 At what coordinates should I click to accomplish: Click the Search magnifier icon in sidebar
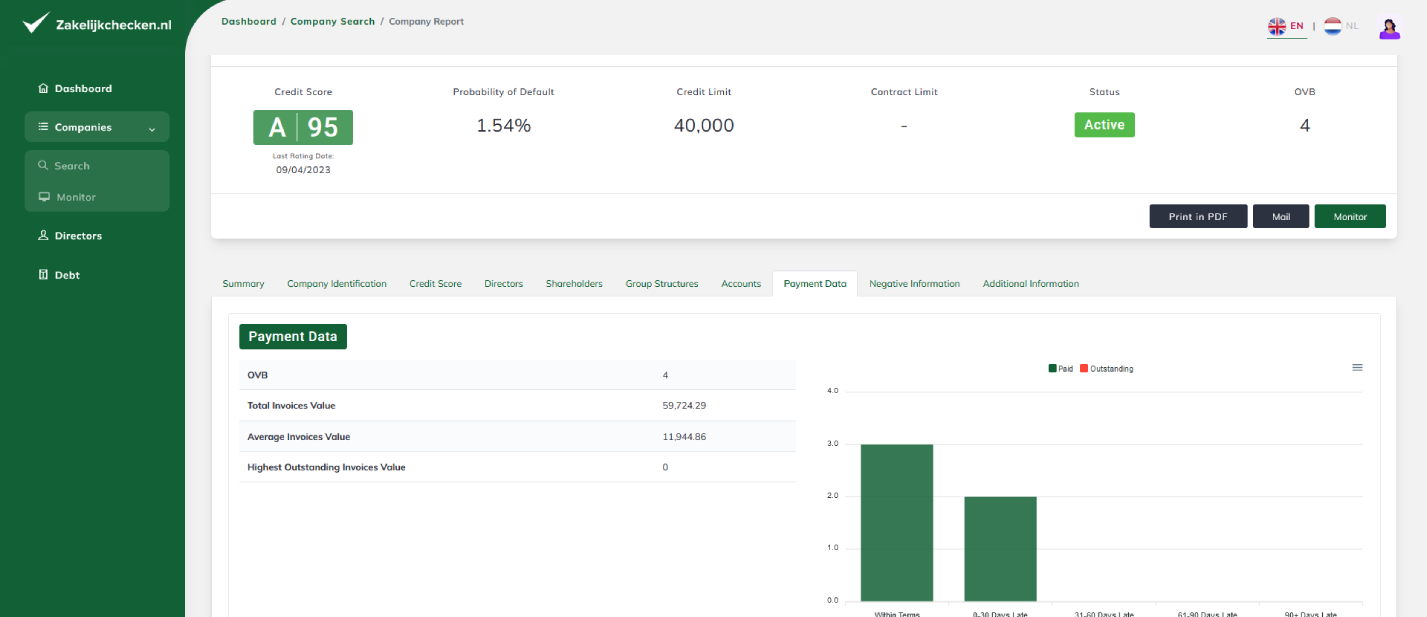click(43, 166)
